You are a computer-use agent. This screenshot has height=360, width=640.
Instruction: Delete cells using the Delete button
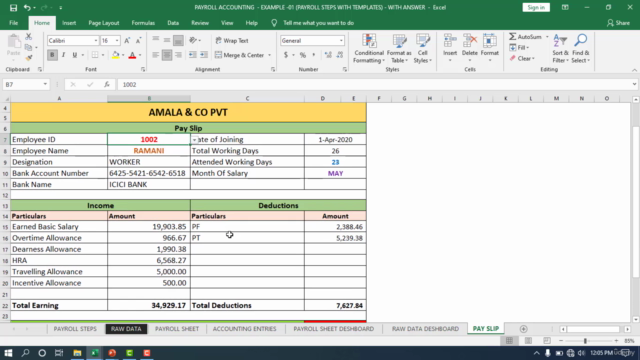coord(470,49)
